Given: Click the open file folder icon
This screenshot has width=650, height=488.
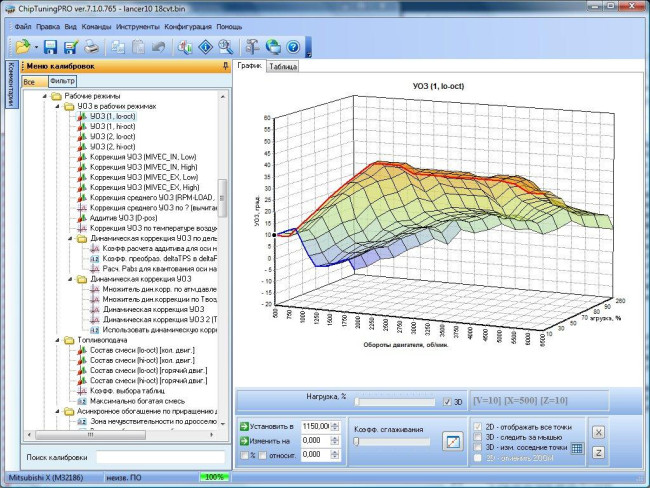Looking at the screenshot, I should (x=23, y=47).
